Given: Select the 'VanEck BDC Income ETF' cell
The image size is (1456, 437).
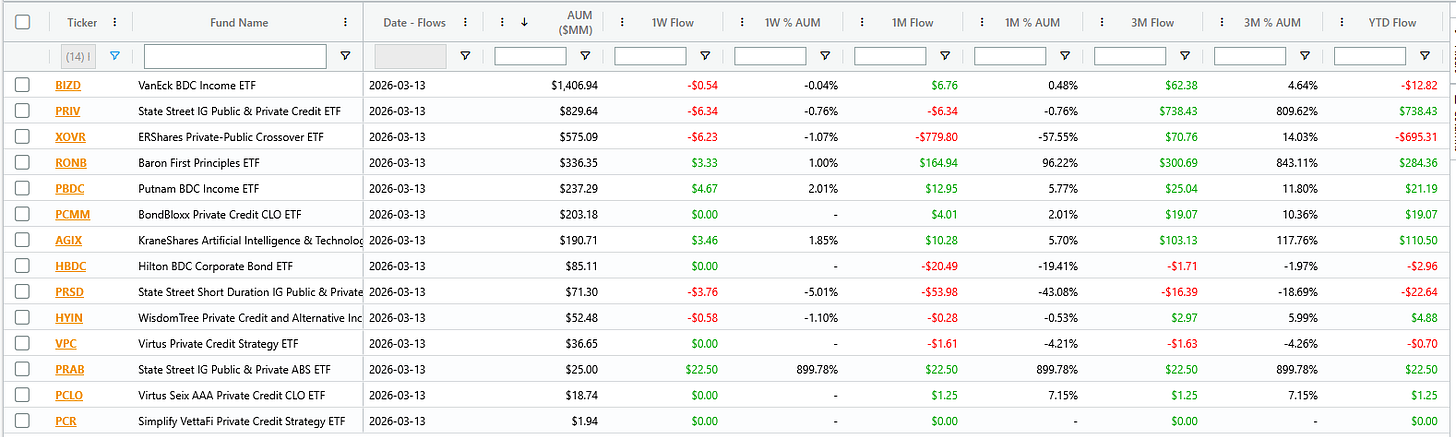Looking at the screenshot, I should [x=197, y=86].
